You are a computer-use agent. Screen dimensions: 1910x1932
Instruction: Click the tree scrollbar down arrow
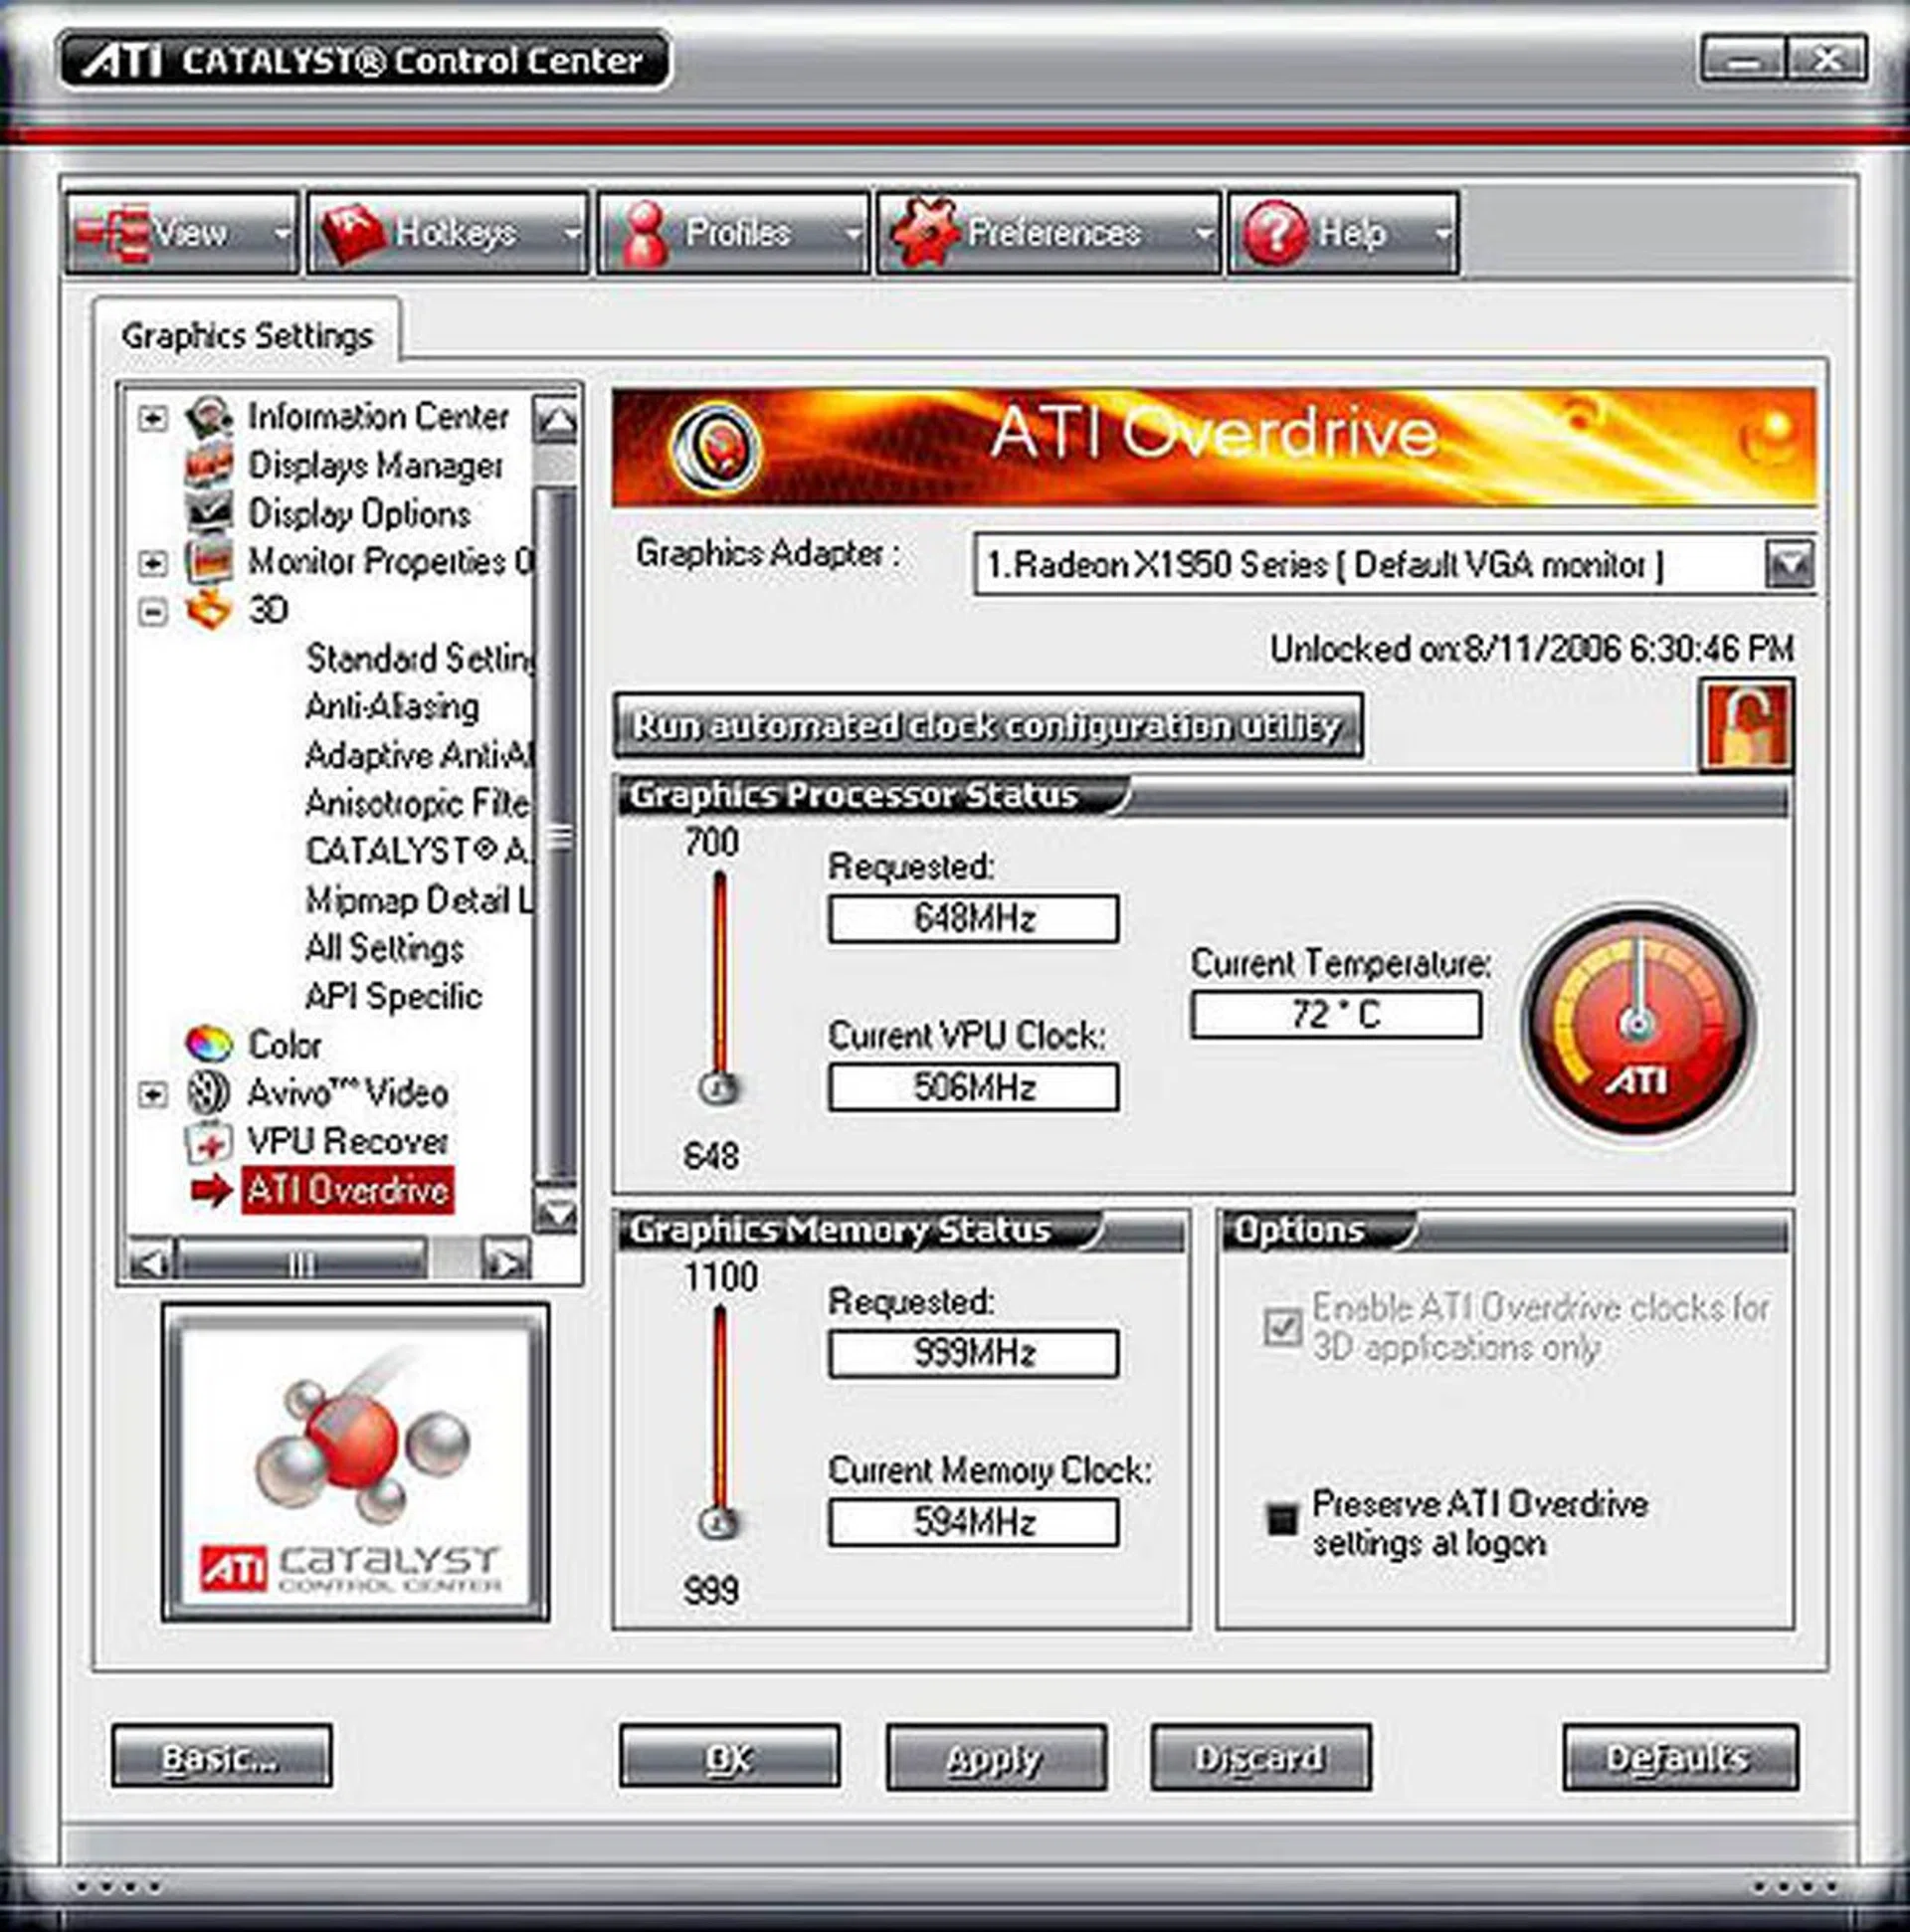(x=556, y=1213)
